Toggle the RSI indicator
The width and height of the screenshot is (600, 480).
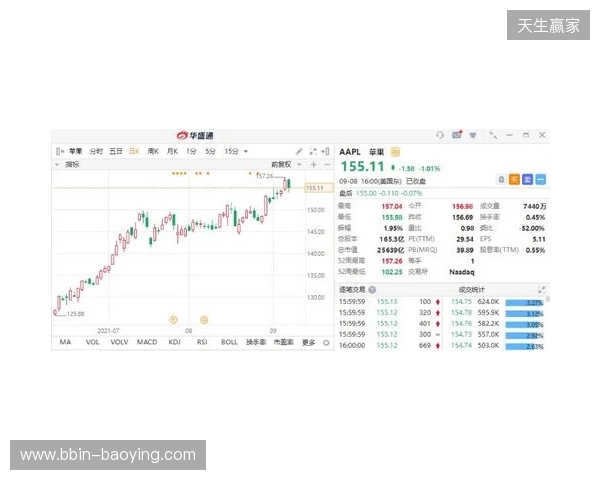pos(202,342)
